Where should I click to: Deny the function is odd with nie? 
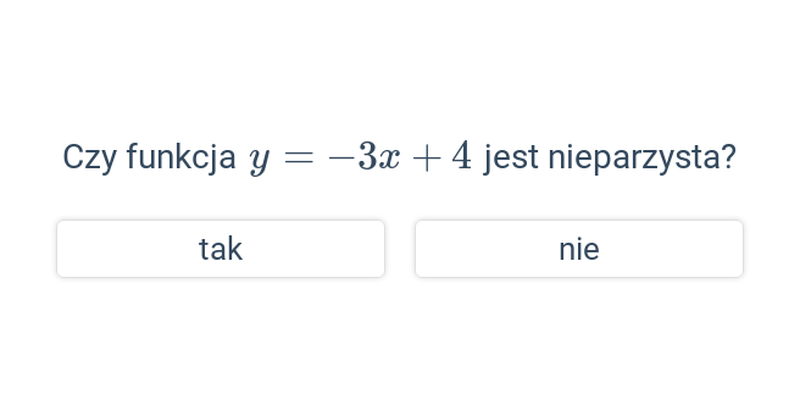click(x=579, y=249)
